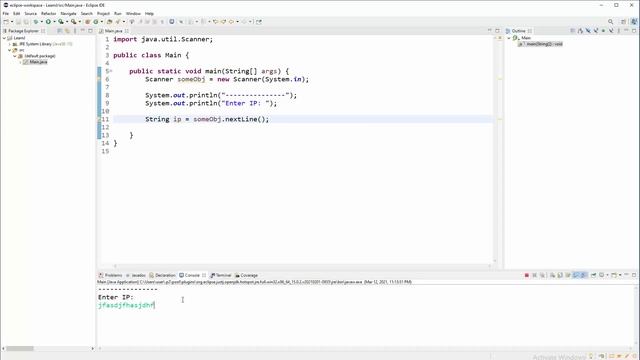Click the import java.util.Scanner line
This screenshot has width=640, height=360.
(163, 39)
